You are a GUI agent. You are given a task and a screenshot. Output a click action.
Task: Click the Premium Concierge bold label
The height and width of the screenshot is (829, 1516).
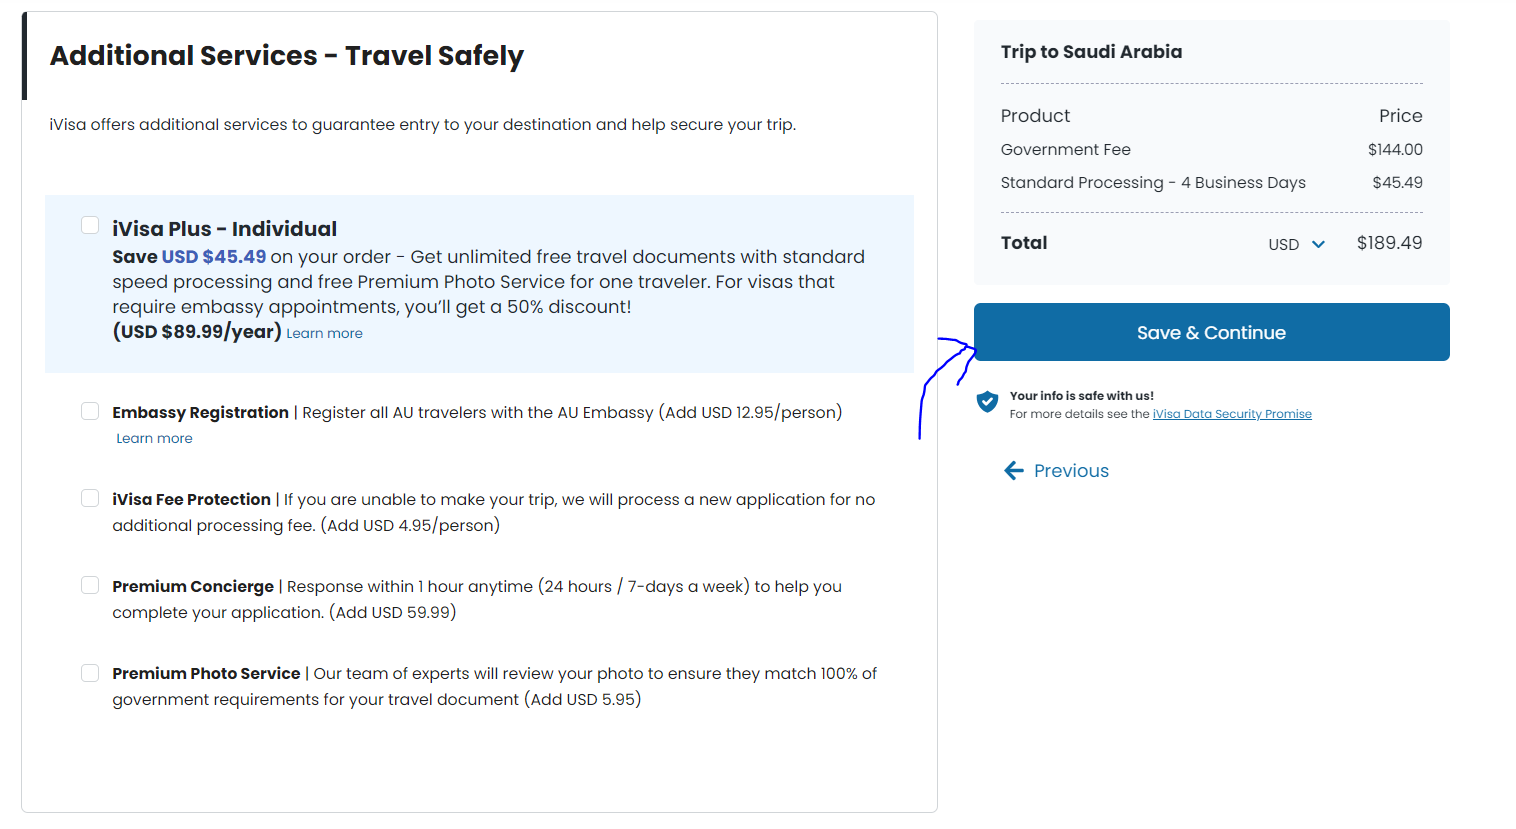tap(193, 586)
